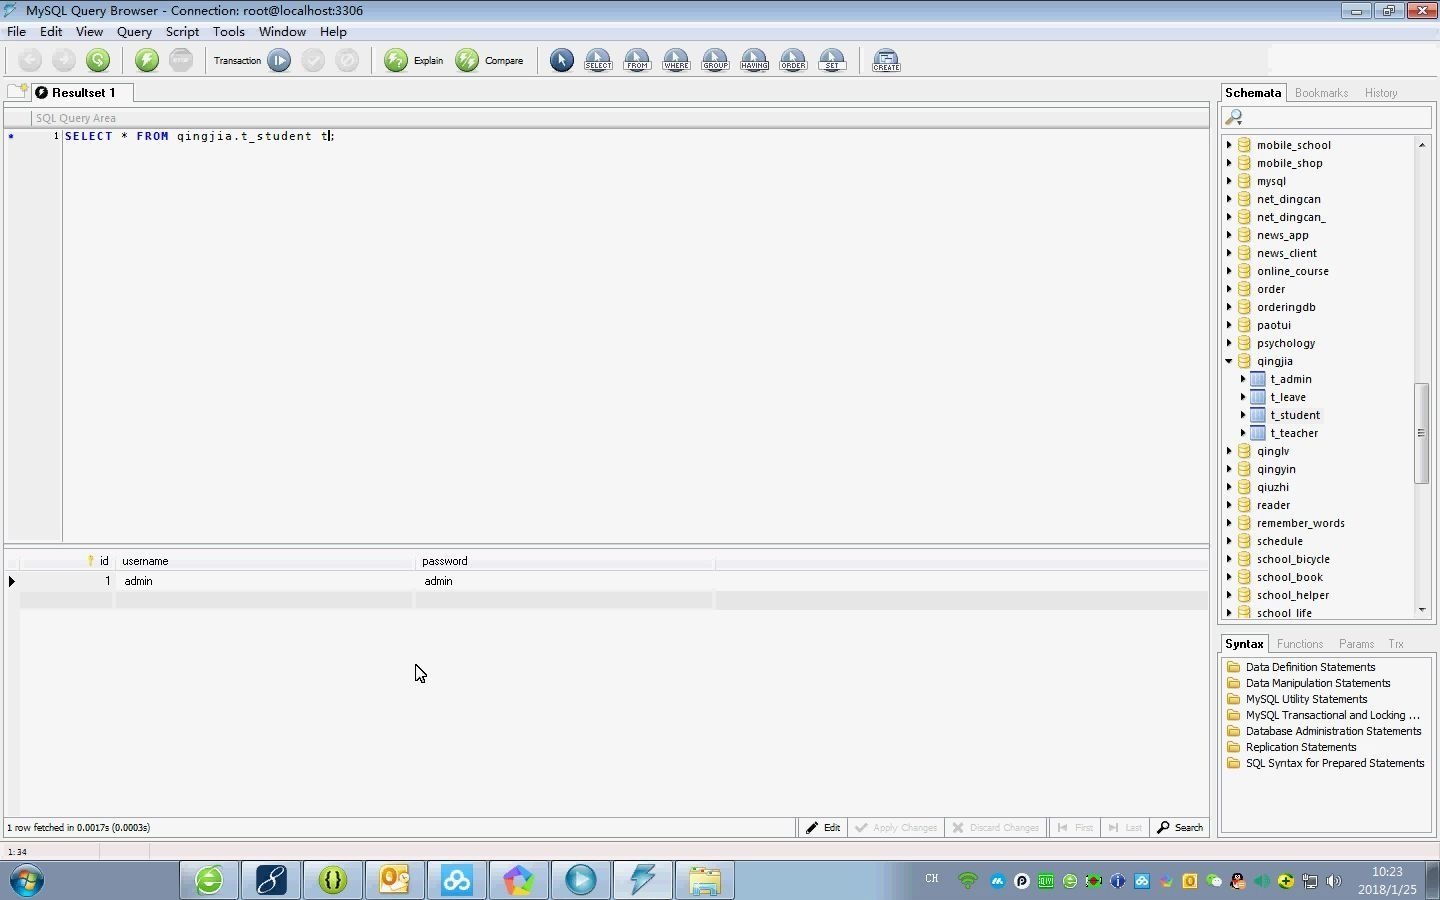Viewport: 1440px width, 900px height.
Task: Switch to the History tab
Action: 1381,93
